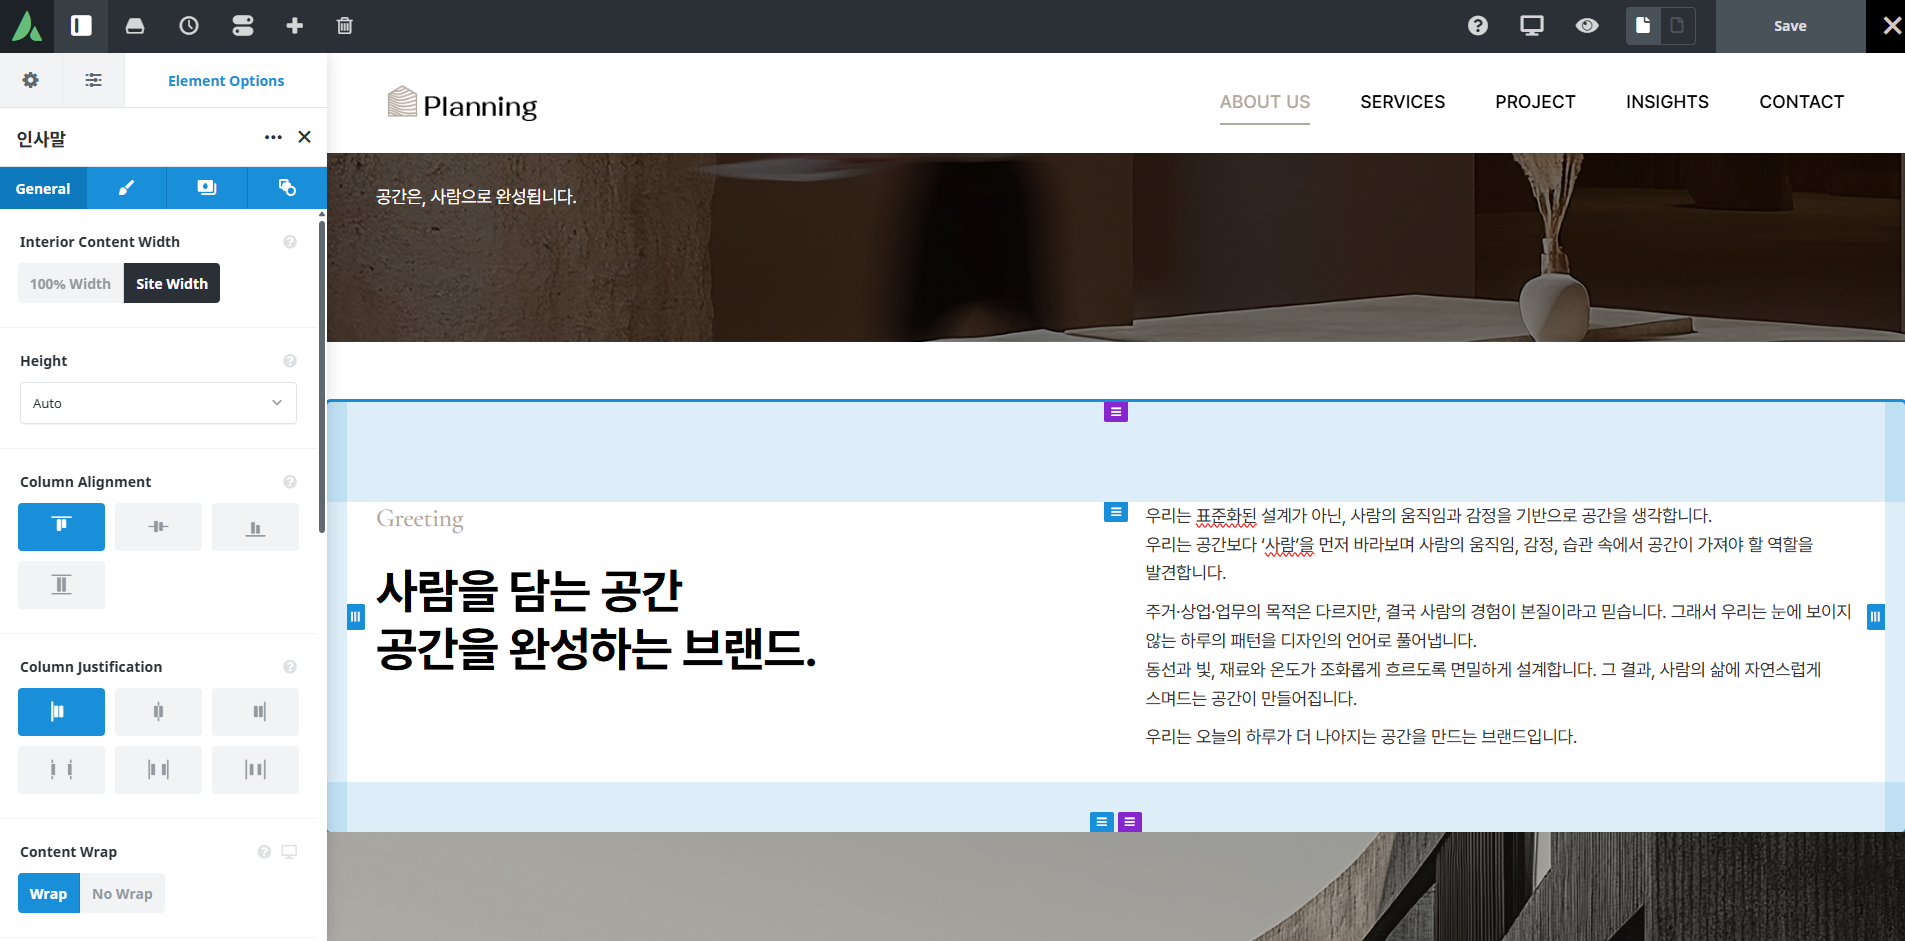Select No Wrap for Content Wrap
Image resolution: width=1905 pixels, height=941 pixels.
122,894
